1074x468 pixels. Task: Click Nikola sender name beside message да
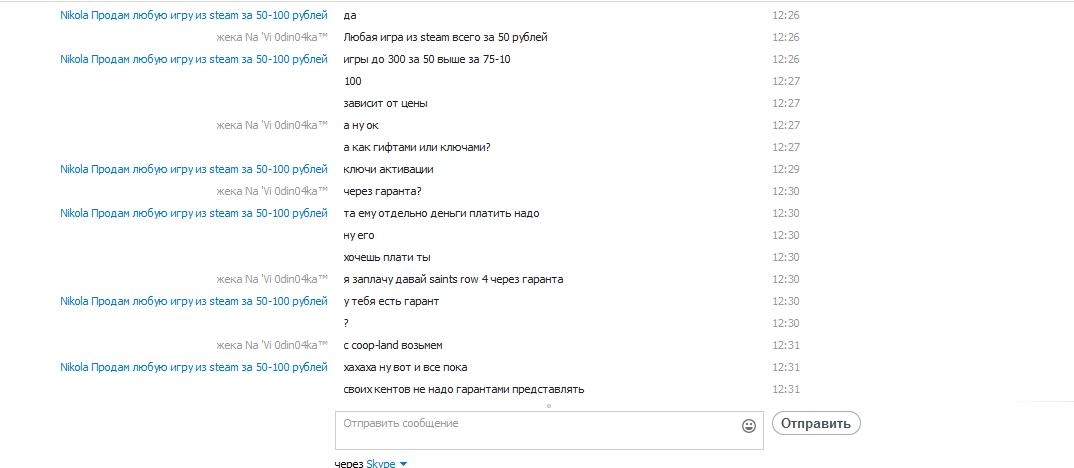pos(194,15)
